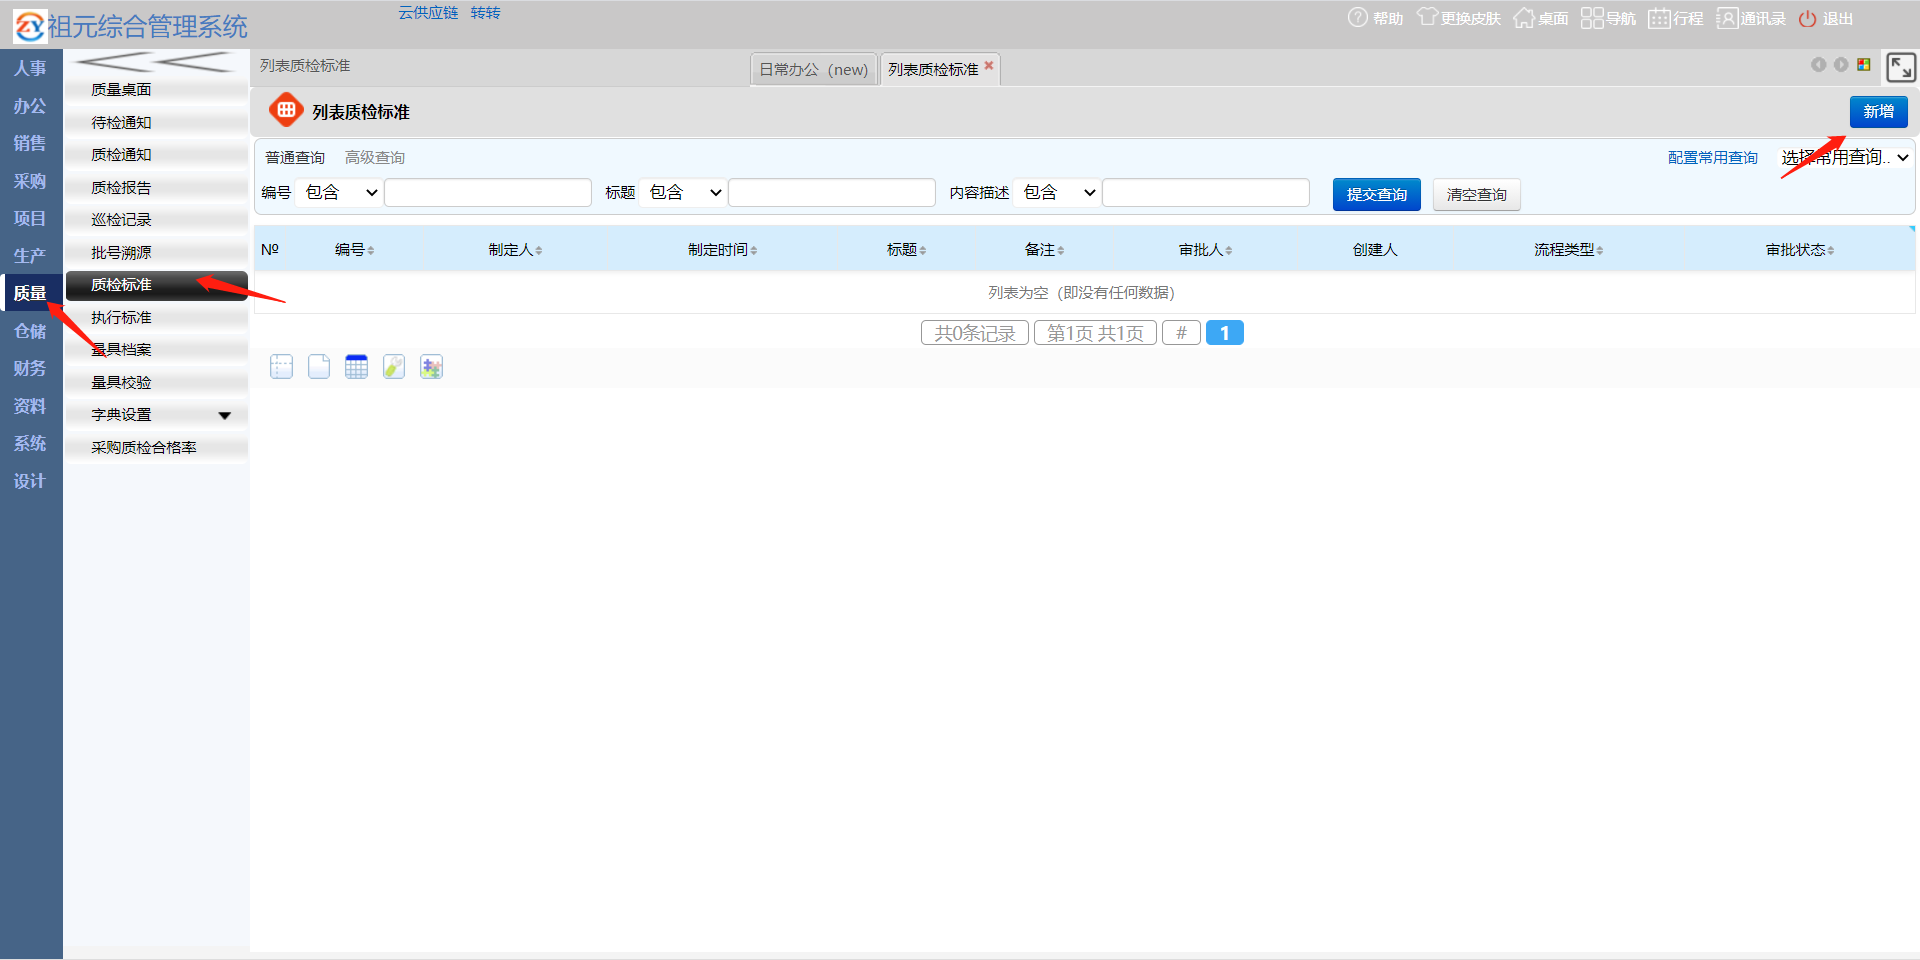Click the four-color squares tab icon
Screen dimensions: 1920x960
pyautogui.click(x=1864, y=65)
